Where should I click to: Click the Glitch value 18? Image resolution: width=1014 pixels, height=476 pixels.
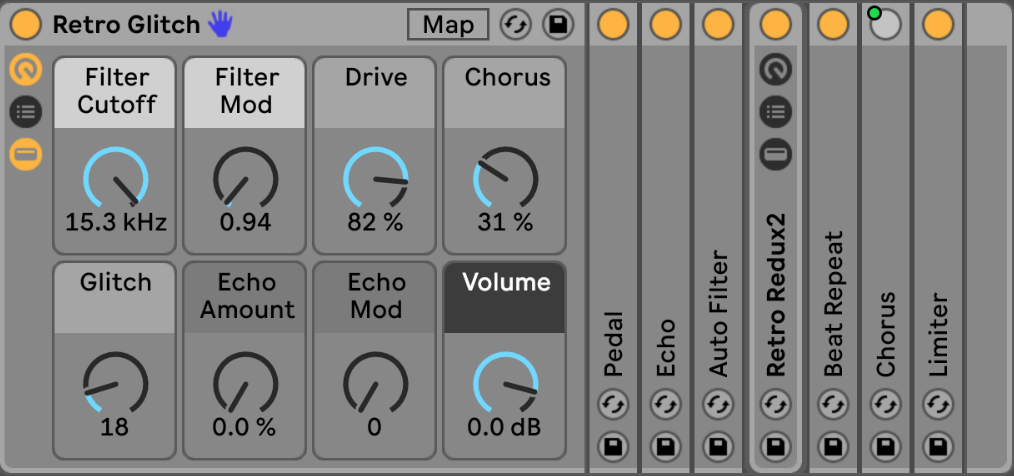115,427
